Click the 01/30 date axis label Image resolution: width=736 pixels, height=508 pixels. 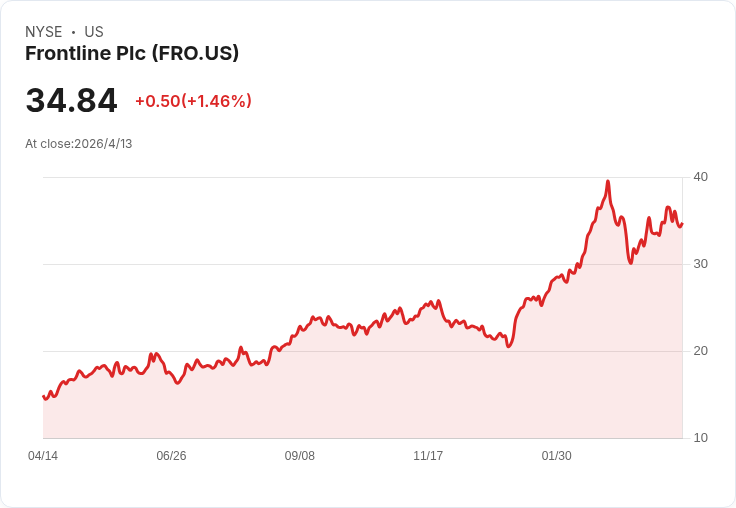[x=557, y=456]
